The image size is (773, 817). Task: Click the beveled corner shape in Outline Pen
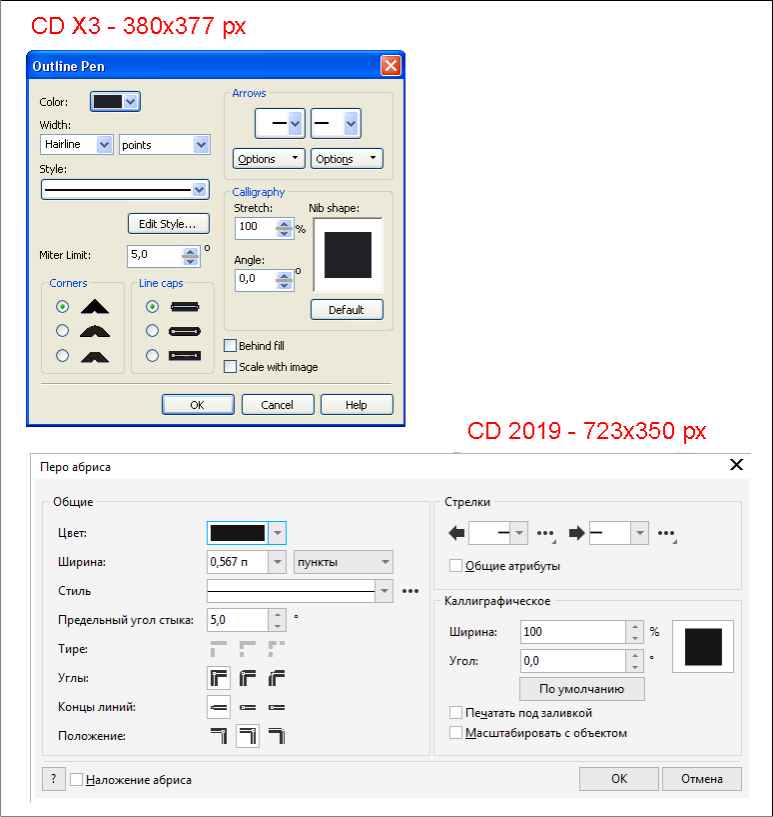pyautogui.click(x=95, y=356)
